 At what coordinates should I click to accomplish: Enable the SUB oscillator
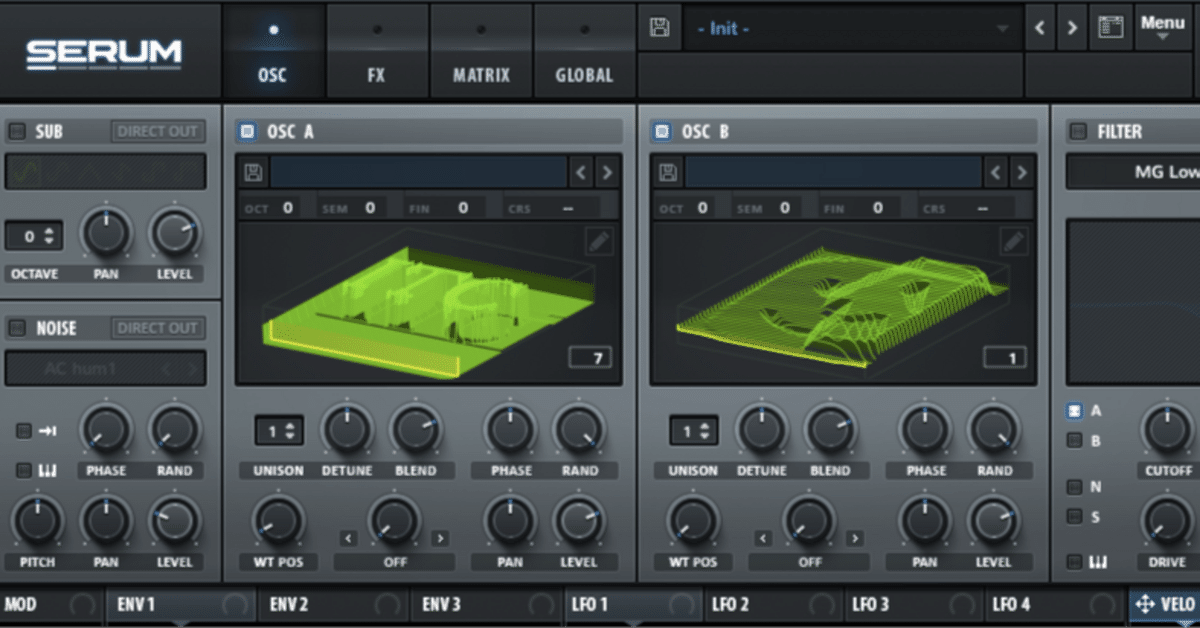(x=17, y=131)
